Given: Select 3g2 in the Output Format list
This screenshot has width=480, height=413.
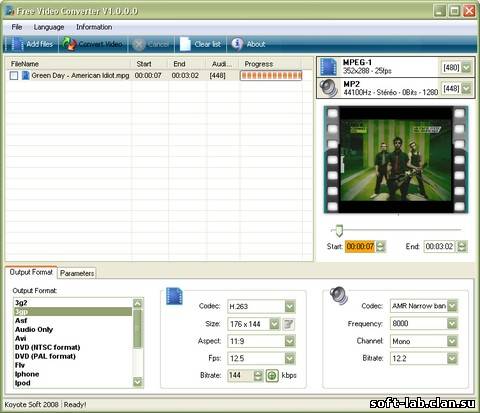Looking at the screenshot, I should tap(73, 303).
